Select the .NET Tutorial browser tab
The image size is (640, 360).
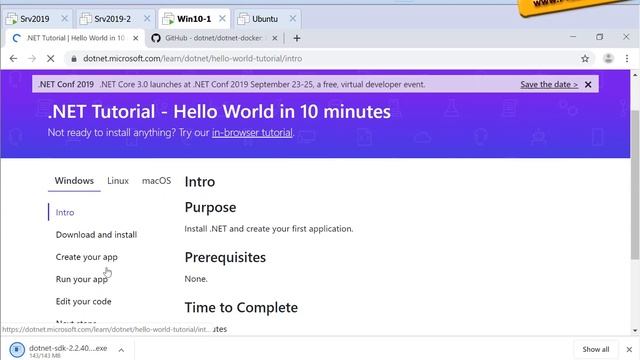[x=75, y=38]
